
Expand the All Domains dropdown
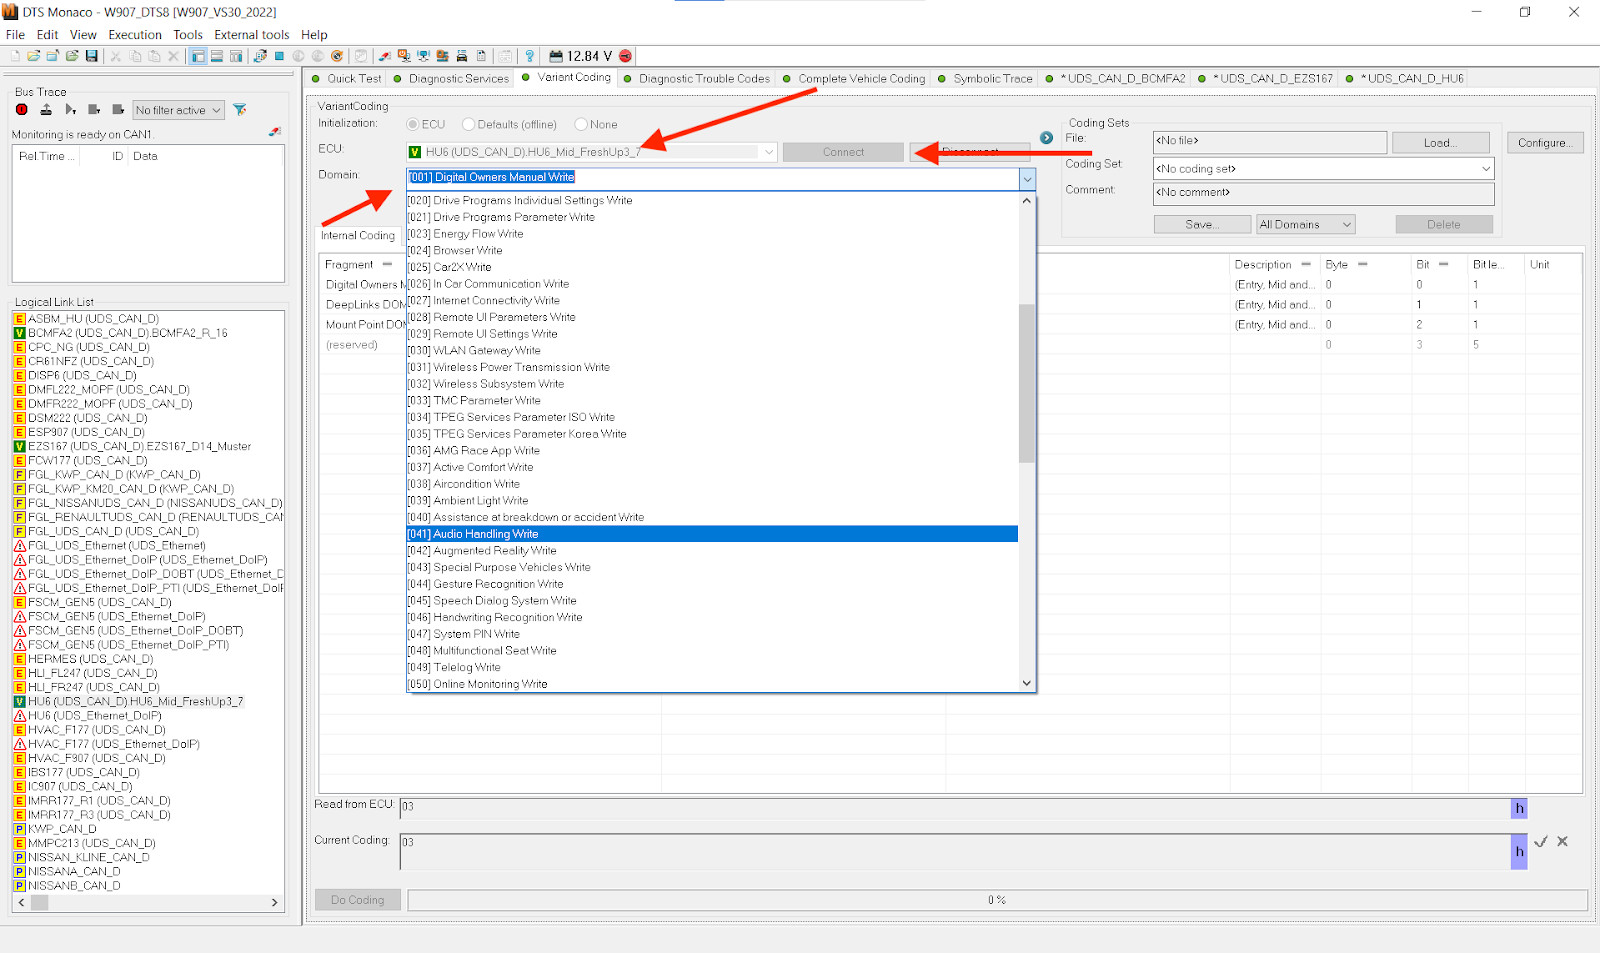coord(1305,225)
